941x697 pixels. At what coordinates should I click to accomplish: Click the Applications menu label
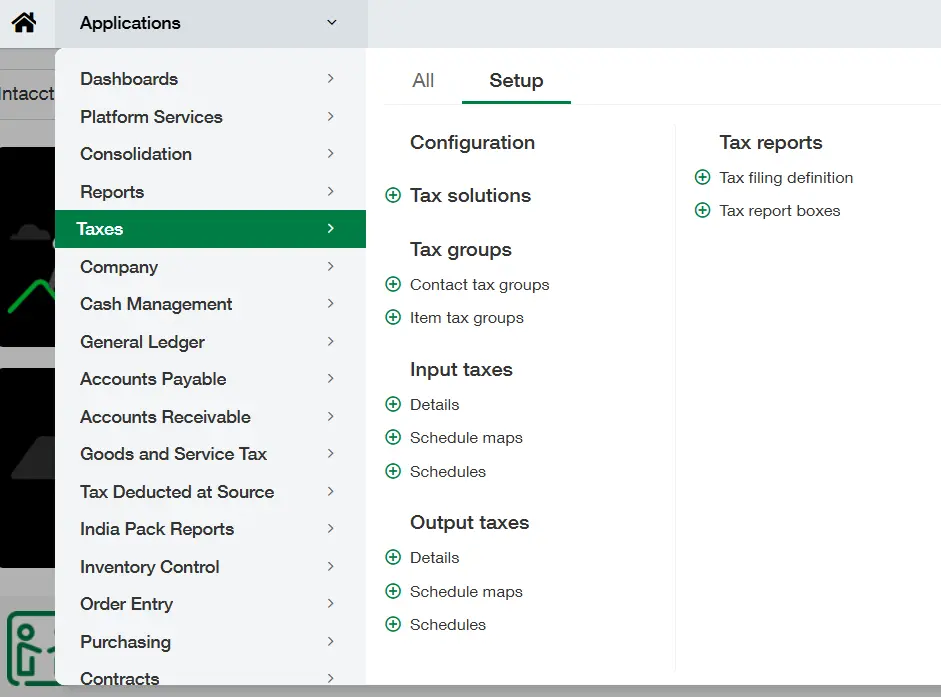[x=130, y=23]
